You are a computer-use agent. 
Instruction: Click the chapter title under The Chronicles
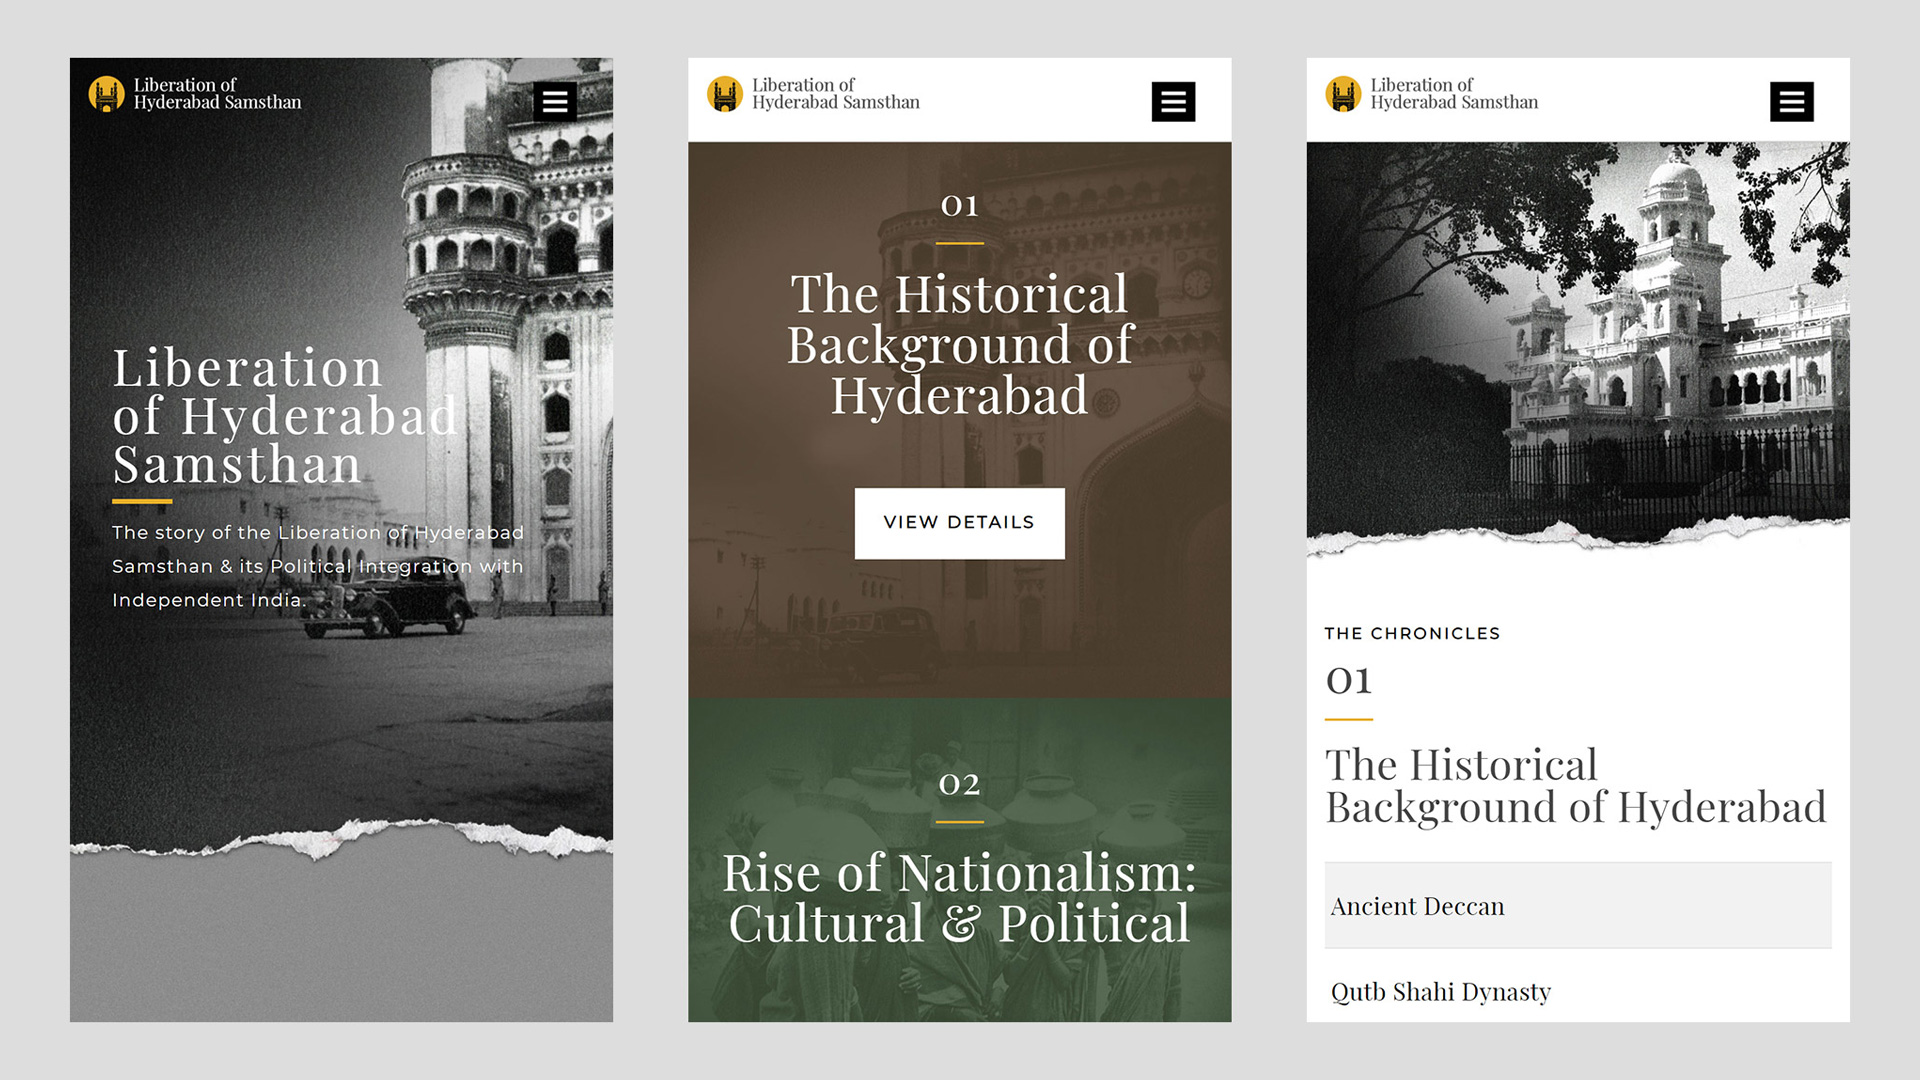pos(1575,786)
